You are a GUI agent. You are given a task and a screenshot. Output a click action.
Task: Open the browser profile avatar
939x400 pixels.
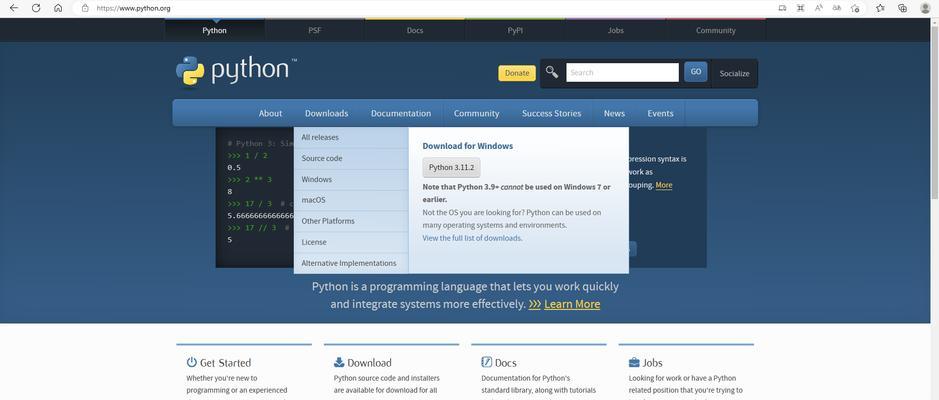coord(925,8)
